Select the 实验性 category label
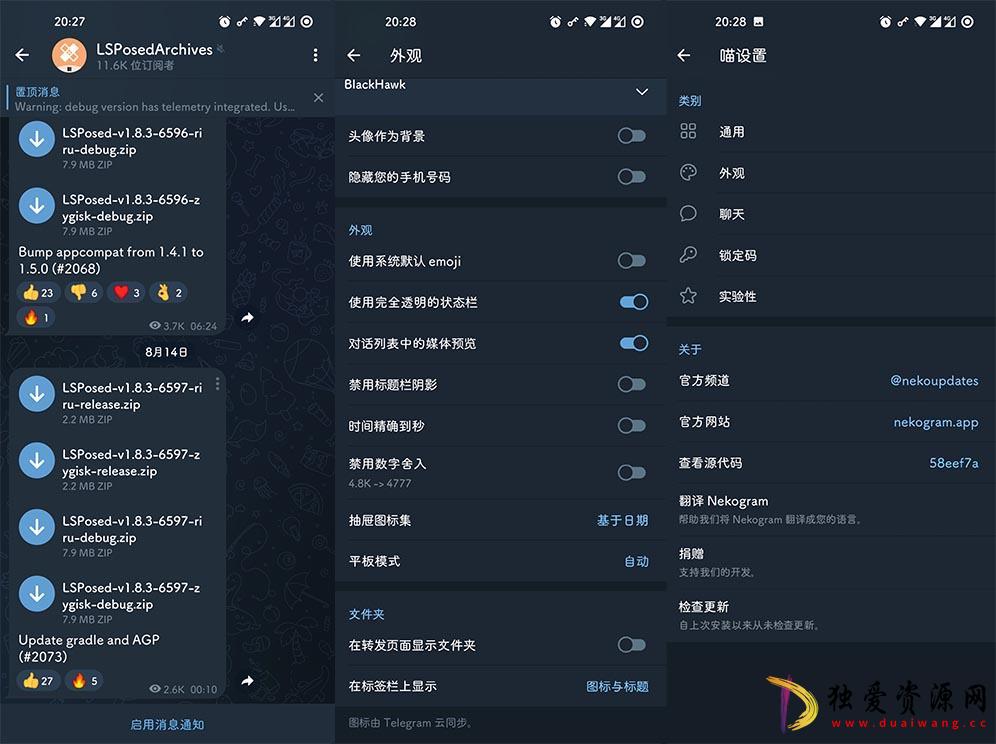 click(737, 297)
